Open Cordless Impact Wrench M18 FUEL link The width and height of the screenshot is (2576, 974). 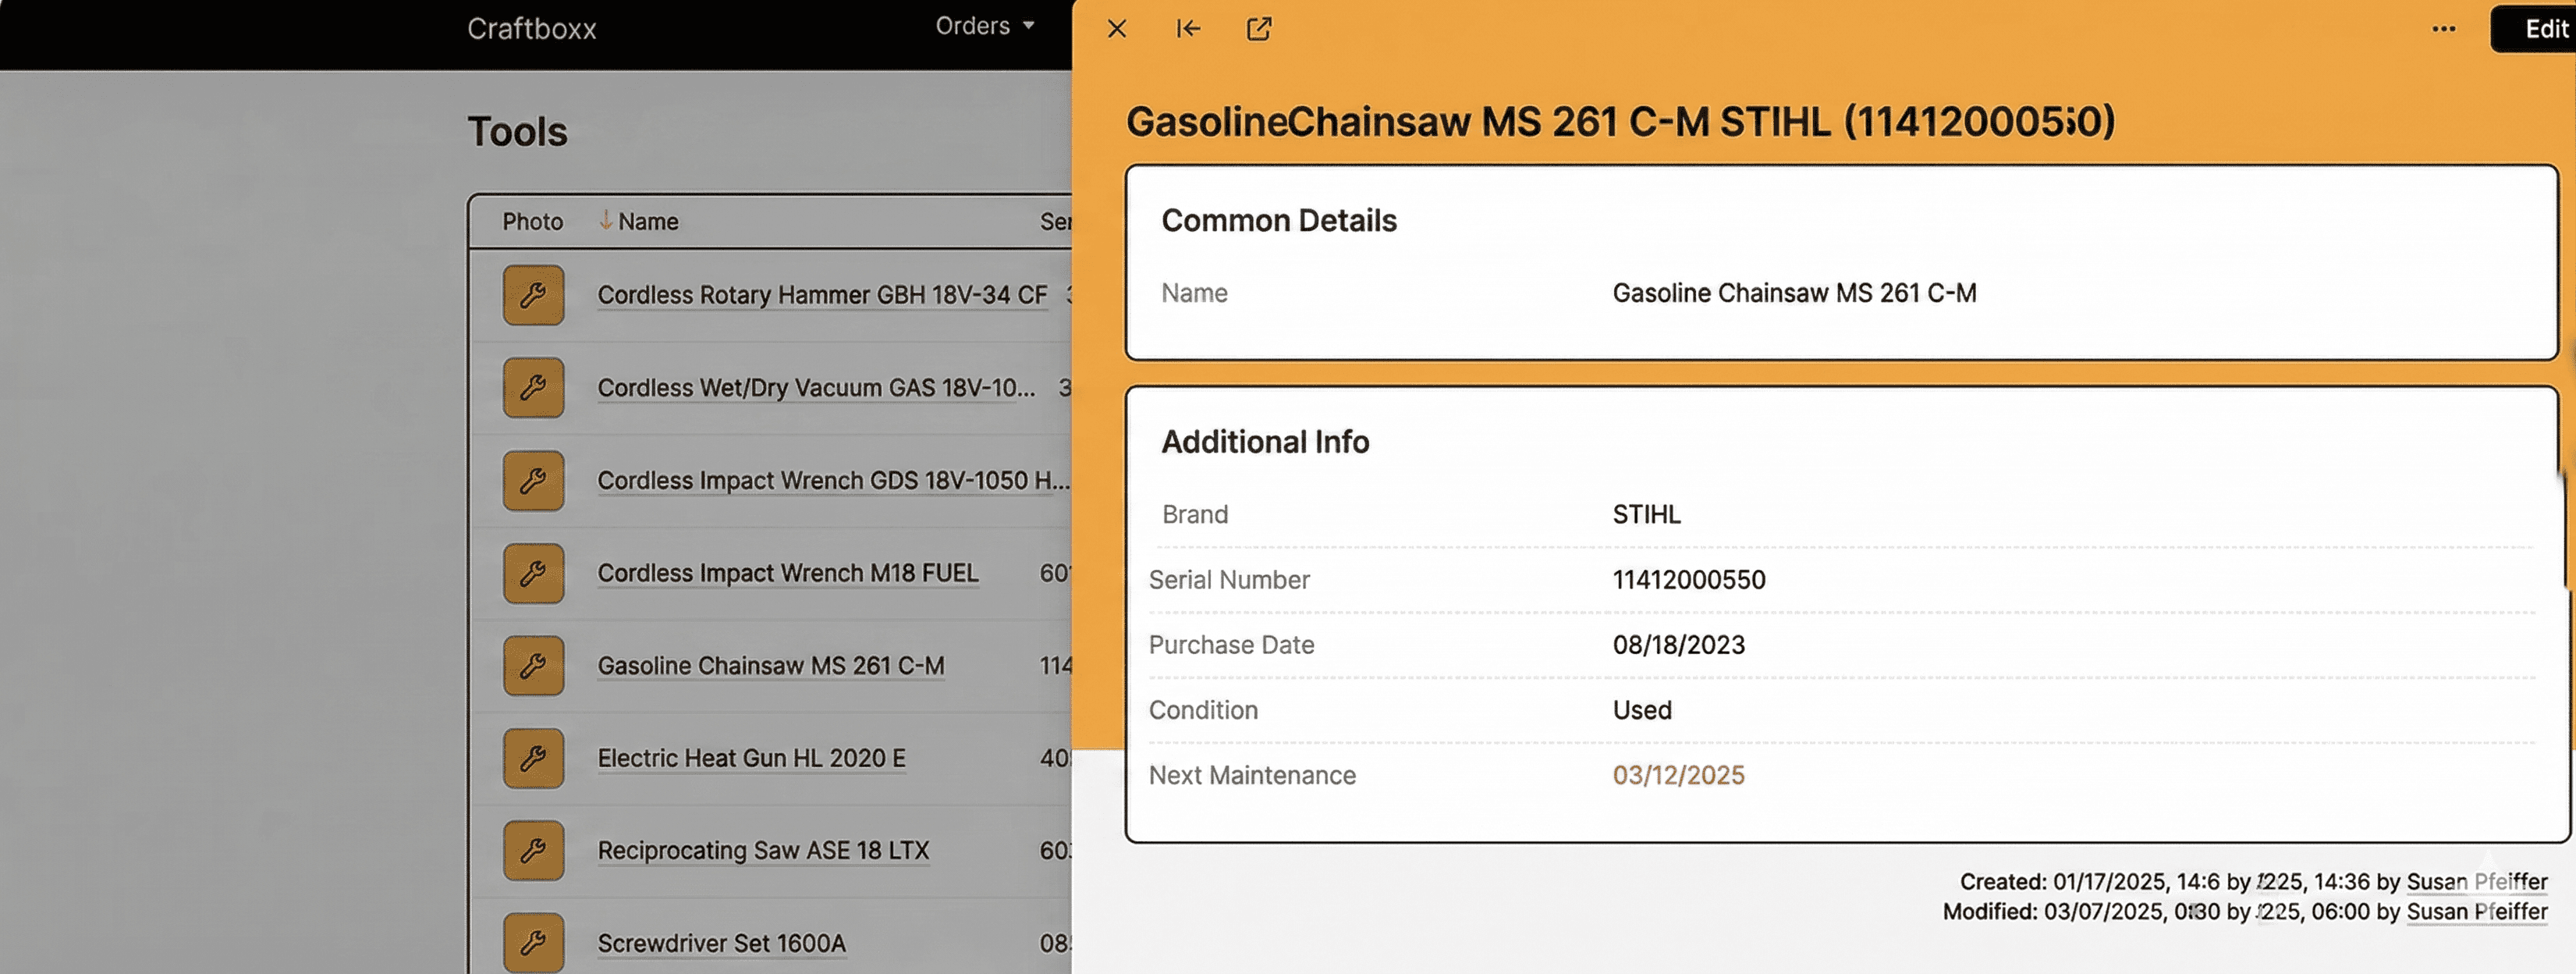[x=787, y=573]
